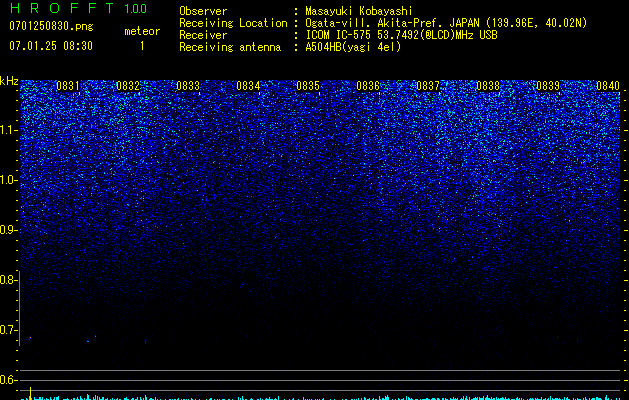
Task: Click the 0835 time marker
Action: coord(308,86)
